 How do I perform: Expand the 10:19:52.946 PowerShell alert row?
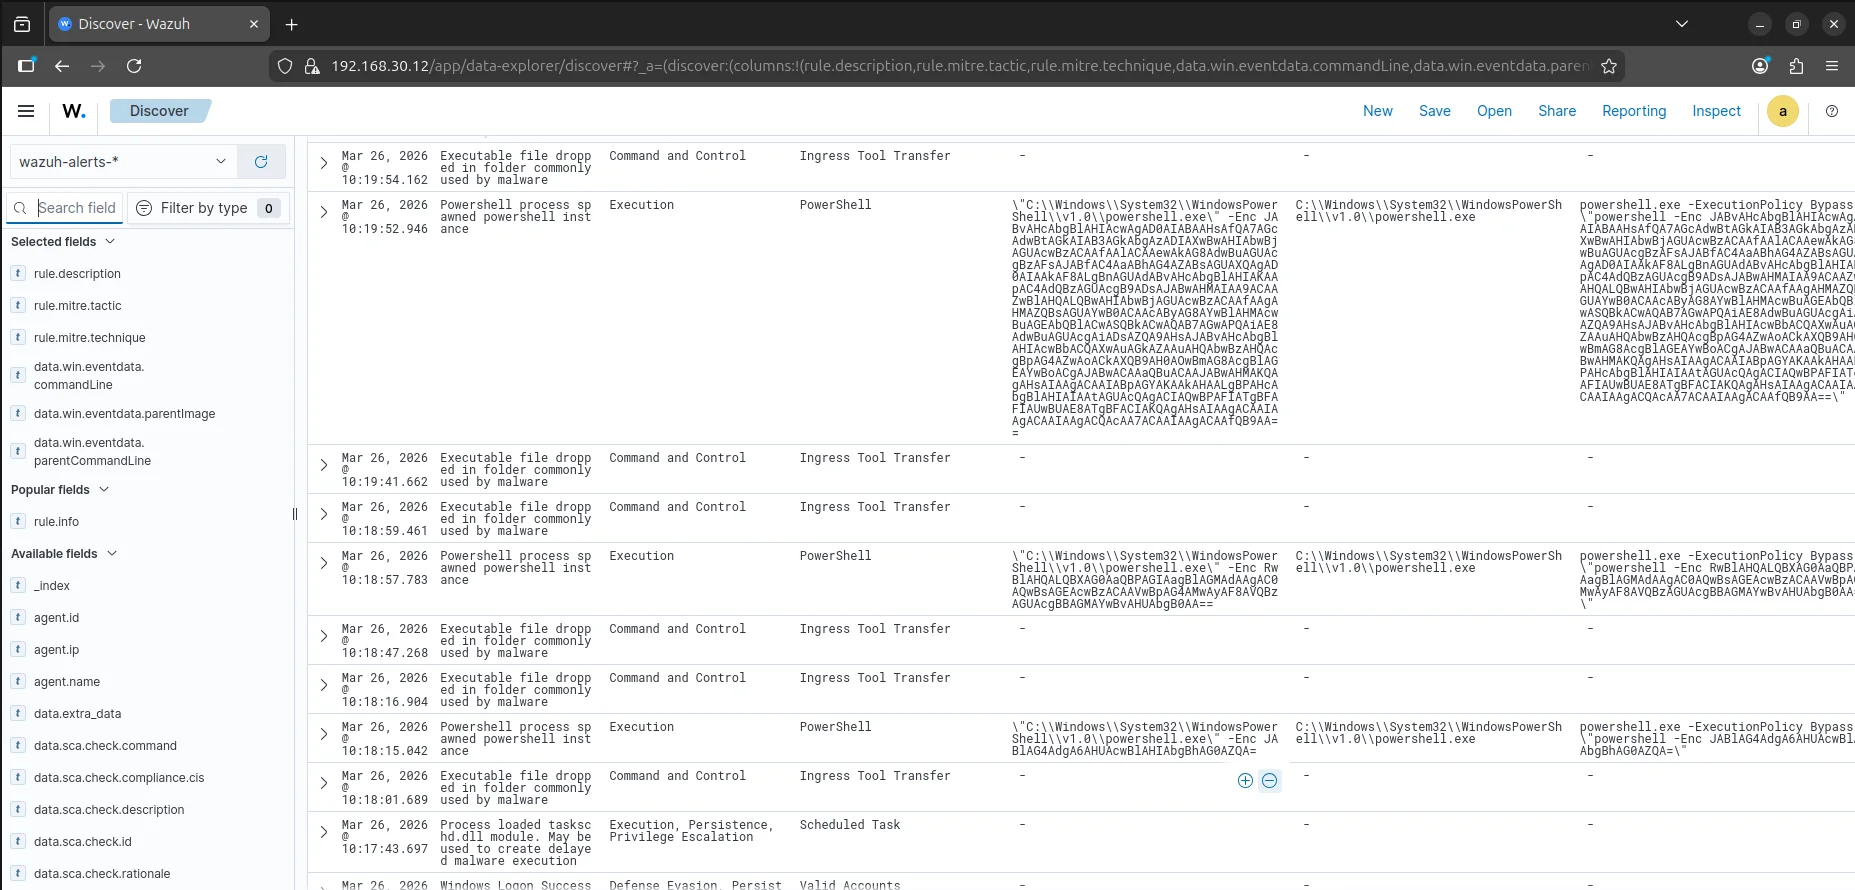pos(324,212)
